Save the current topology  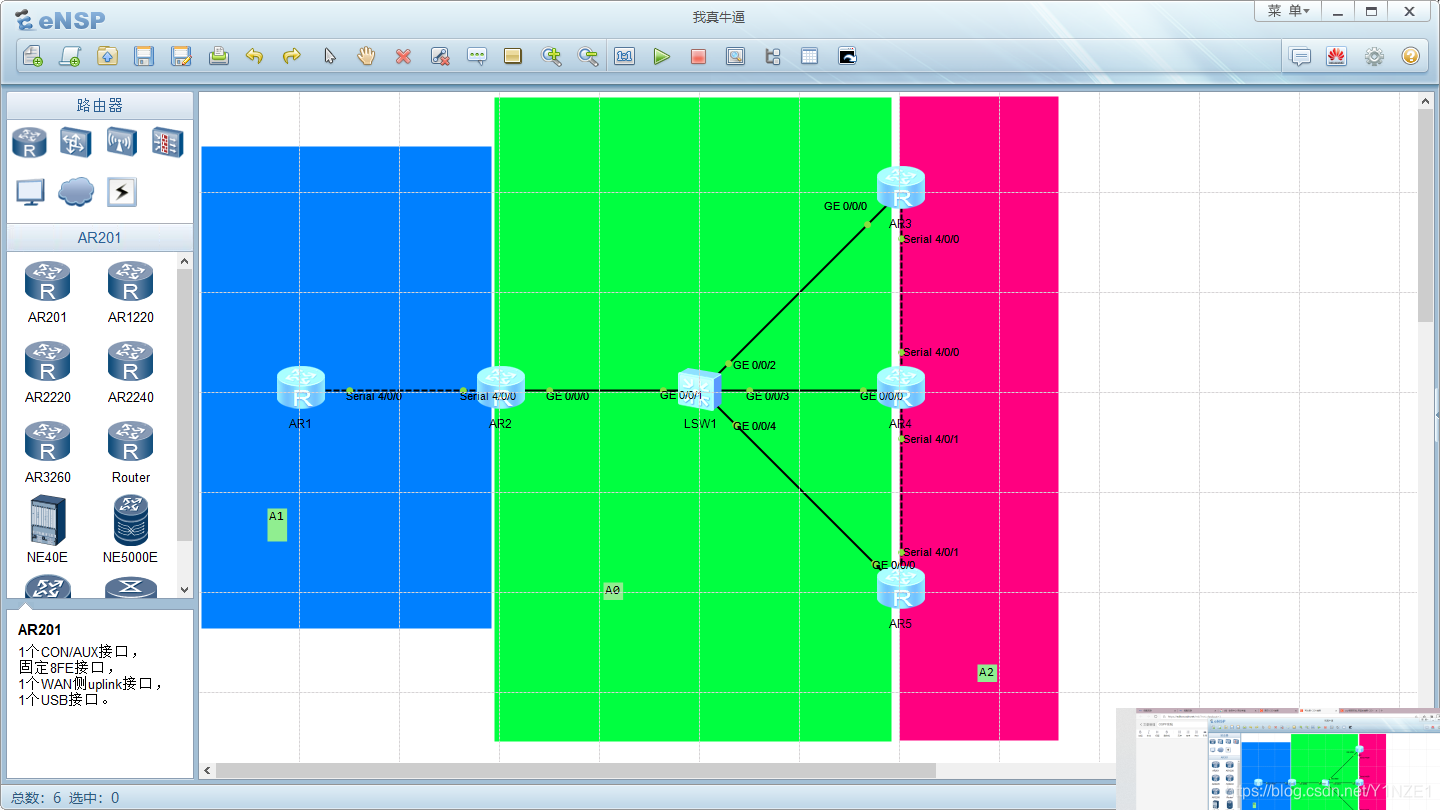[x=144, y=56]
